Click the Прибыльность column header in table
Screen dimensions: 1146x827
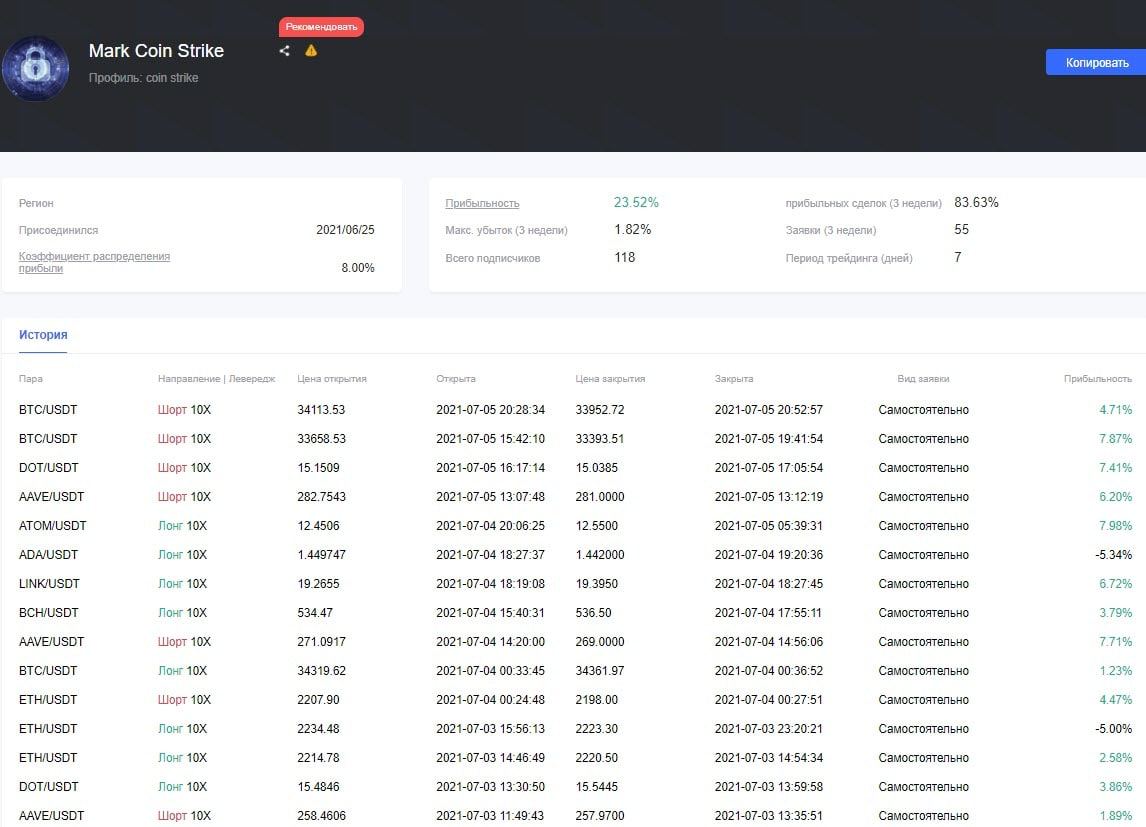(1098, 378)
